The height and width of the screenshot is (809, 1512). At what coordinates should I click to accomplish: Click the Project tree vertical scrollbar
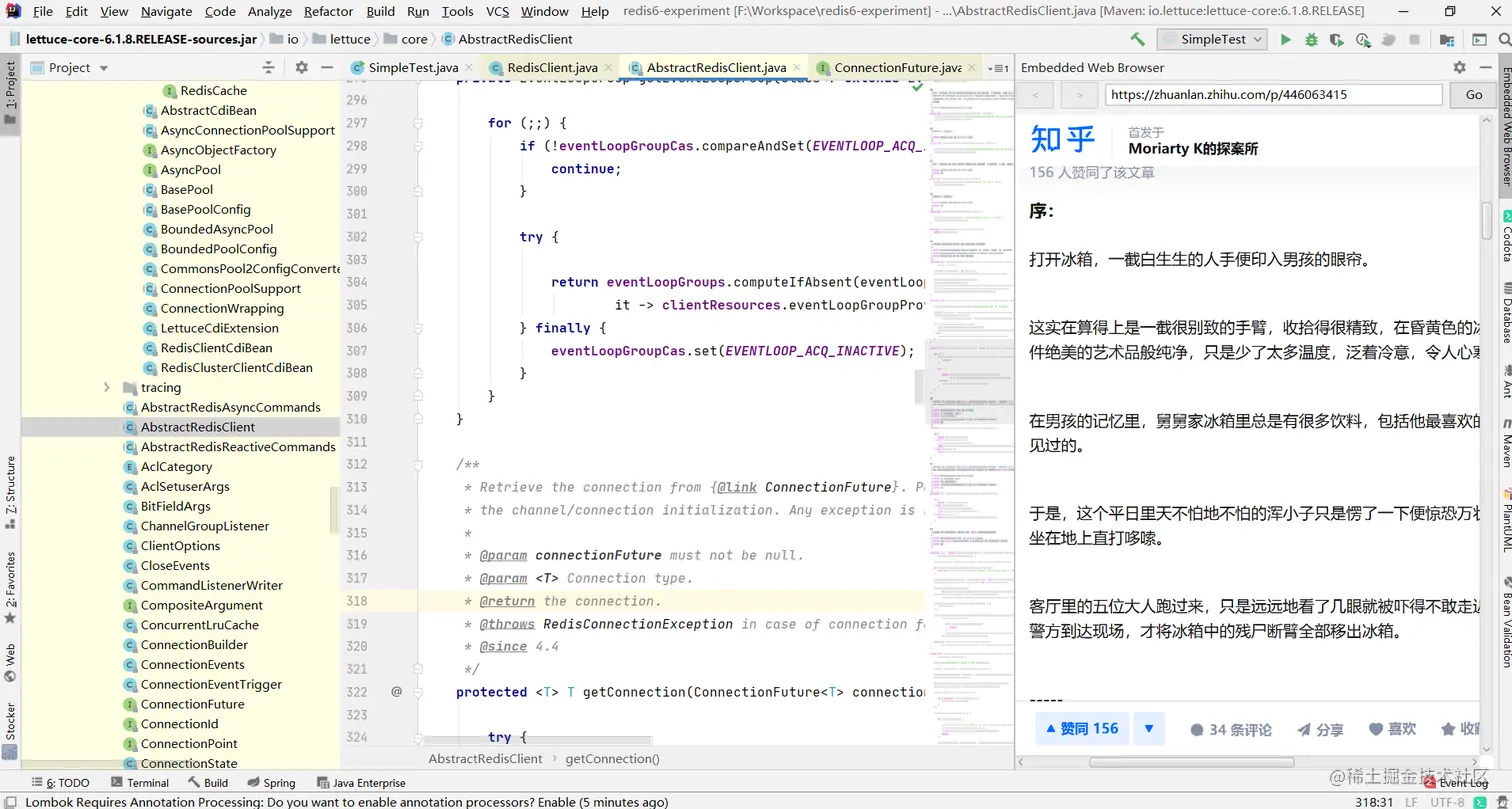click(334, 510)
